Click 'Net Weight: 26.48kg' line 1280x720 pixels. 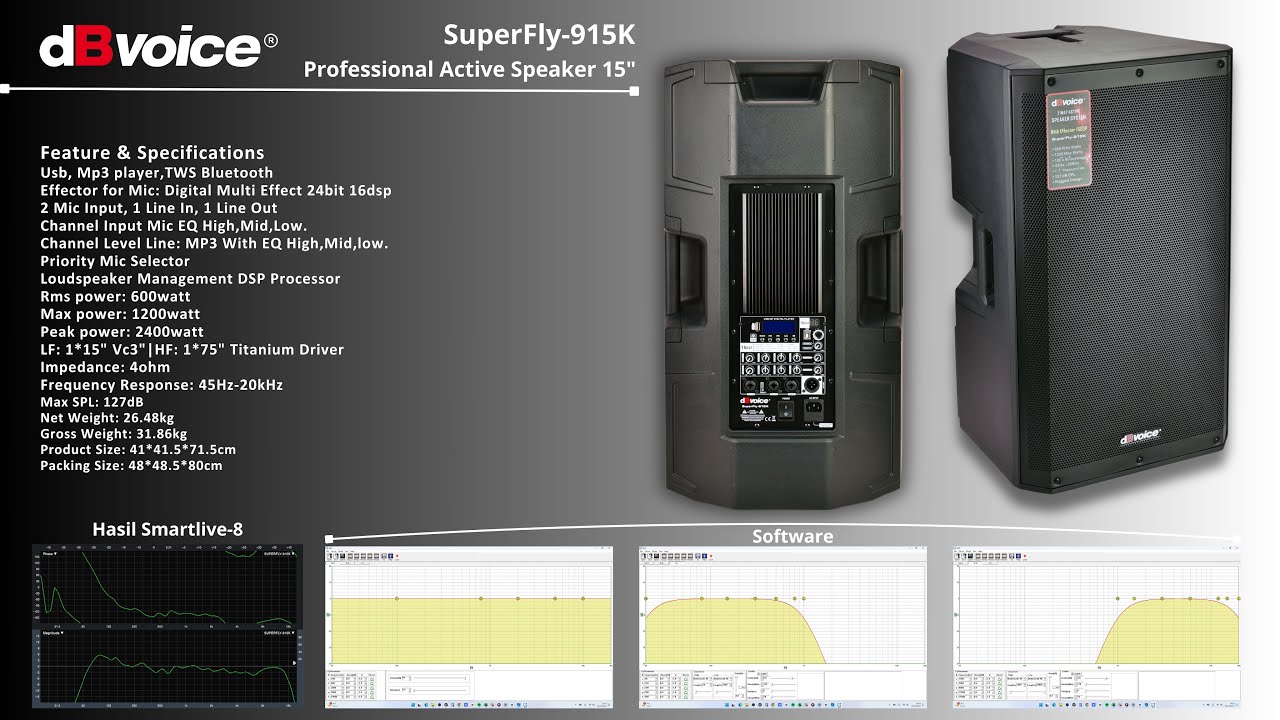click(107, 418)
